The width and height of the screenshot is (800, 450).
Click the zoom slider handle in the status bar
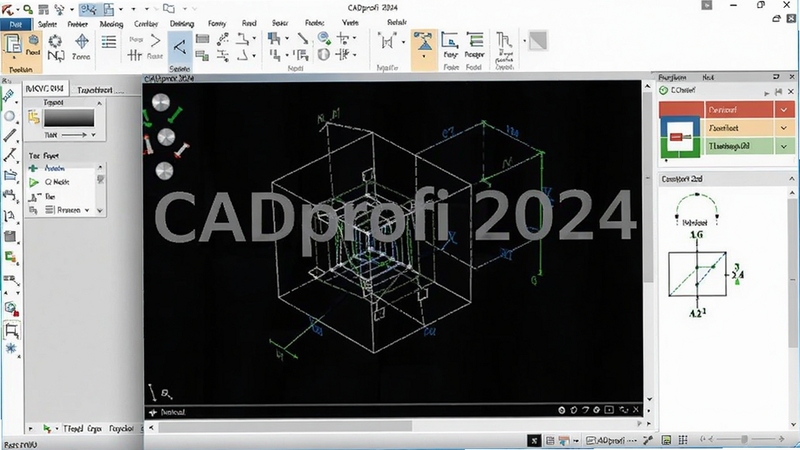tap(744, 439)
